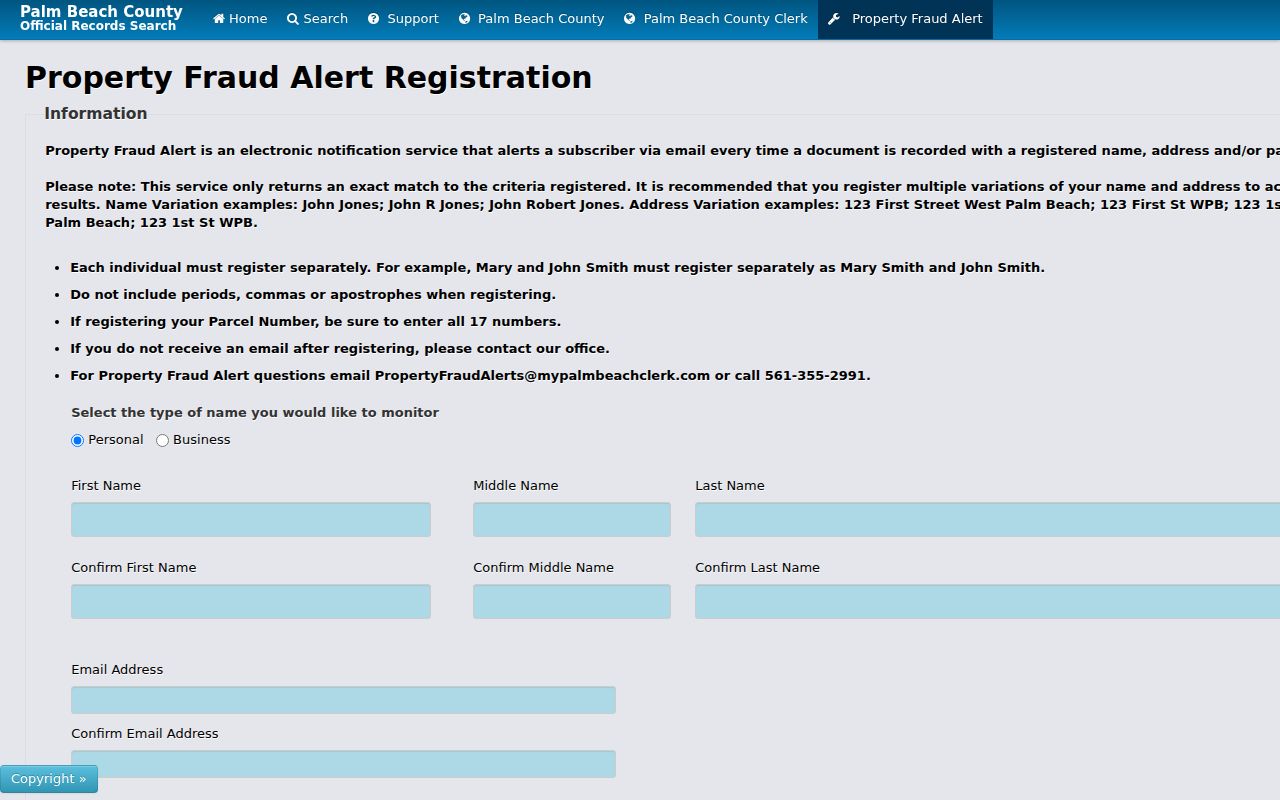
Task: Click the Support question-mark icon
Action: coord(374,19)
